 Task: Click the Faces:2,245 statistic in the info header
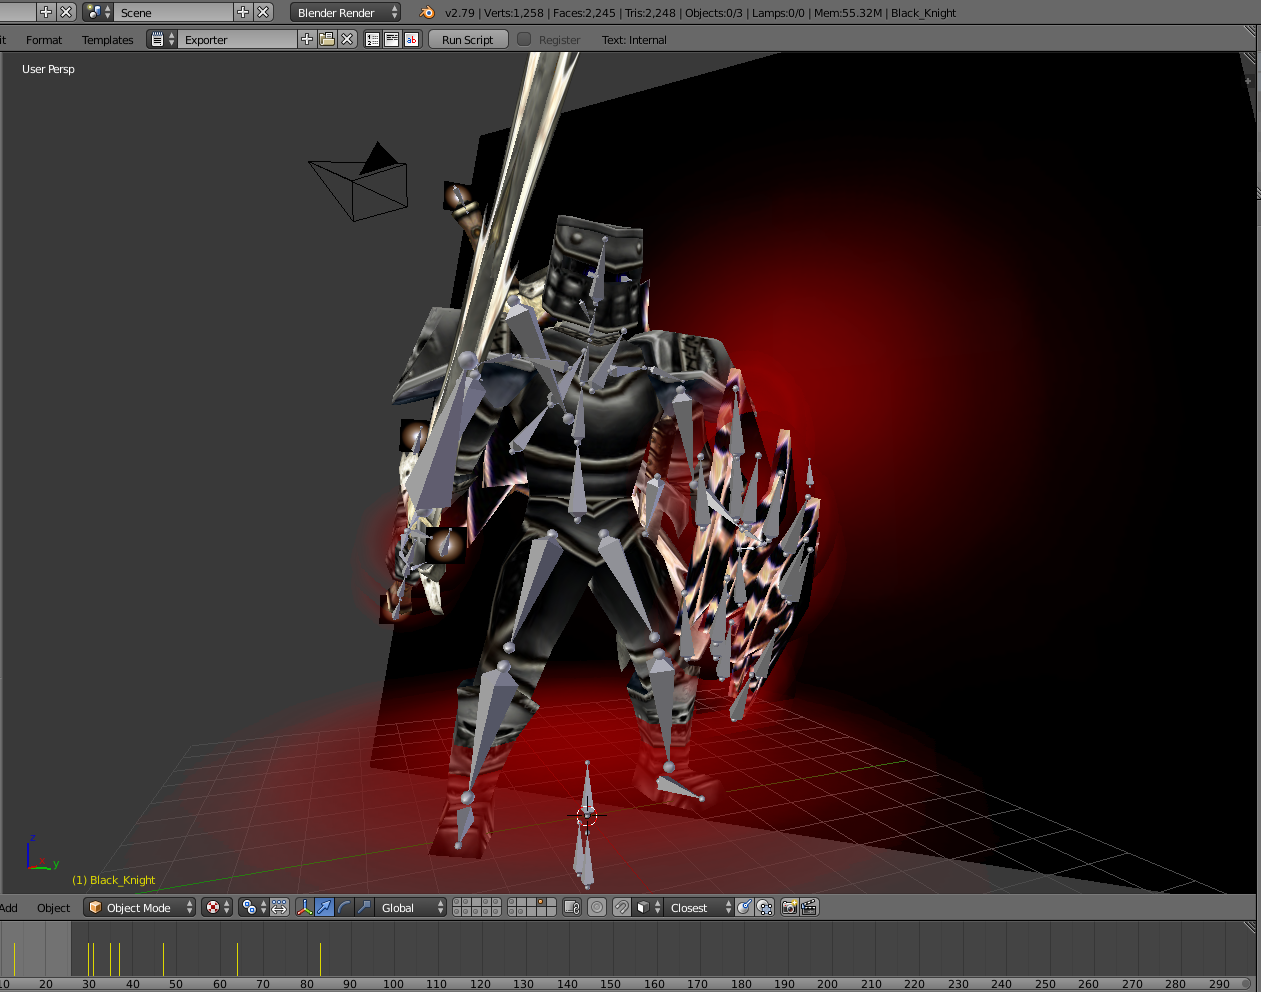(584, 13)
